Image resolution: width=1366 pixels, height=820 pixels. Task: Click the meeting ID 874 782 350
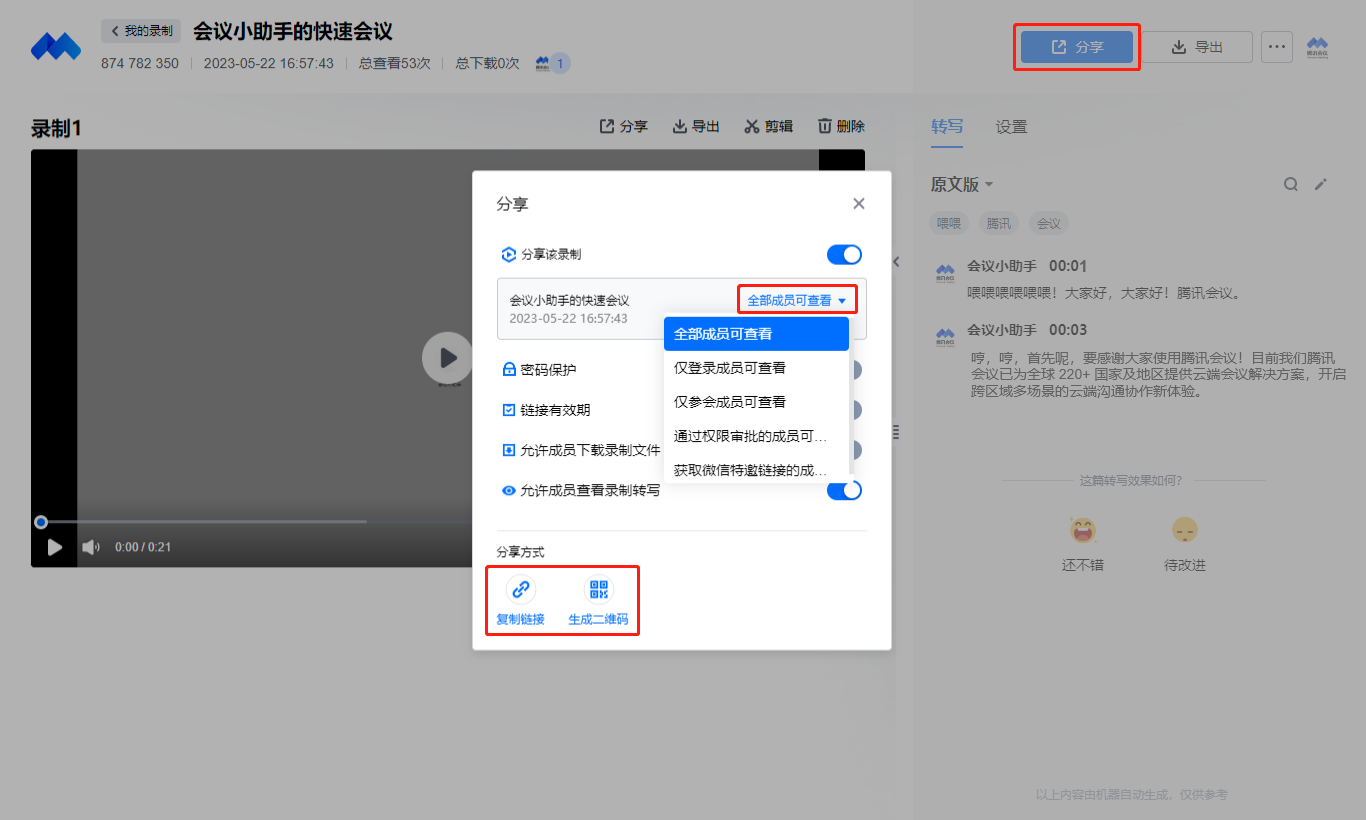(x=140, y=64)
